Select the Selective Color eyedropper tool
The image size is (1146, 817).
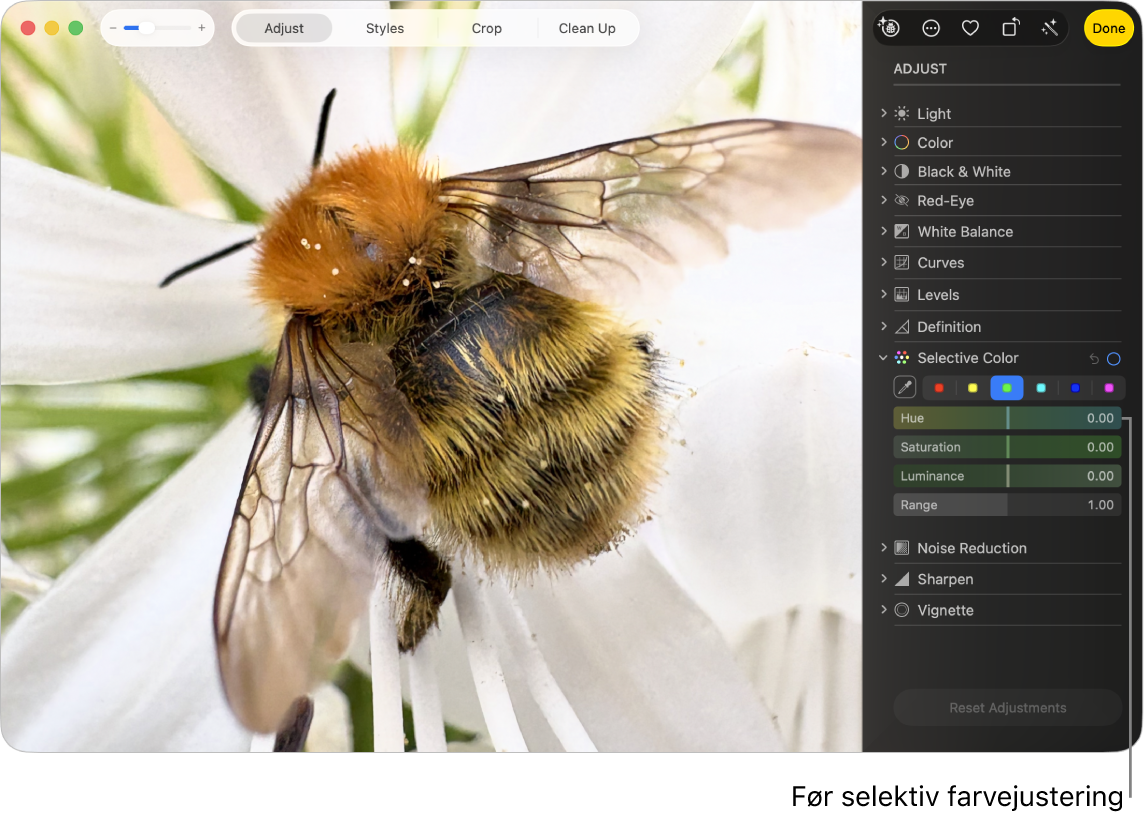pyautogui.click(x=904, y=388)
